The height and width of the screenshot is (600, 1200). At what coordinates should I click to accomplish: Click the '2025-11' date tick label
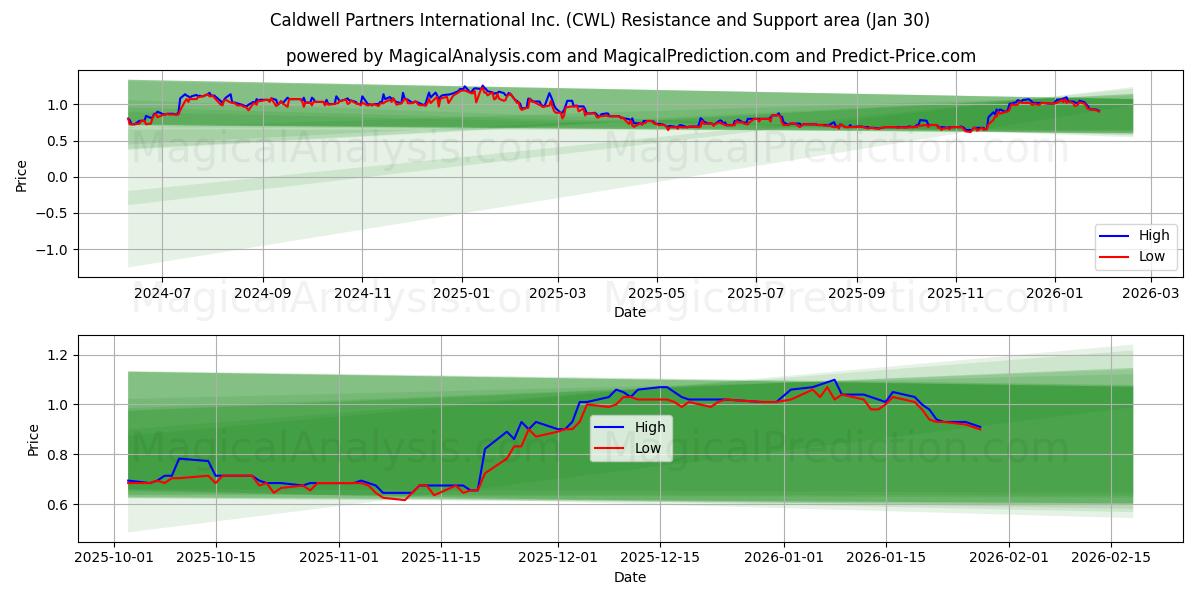956,294
